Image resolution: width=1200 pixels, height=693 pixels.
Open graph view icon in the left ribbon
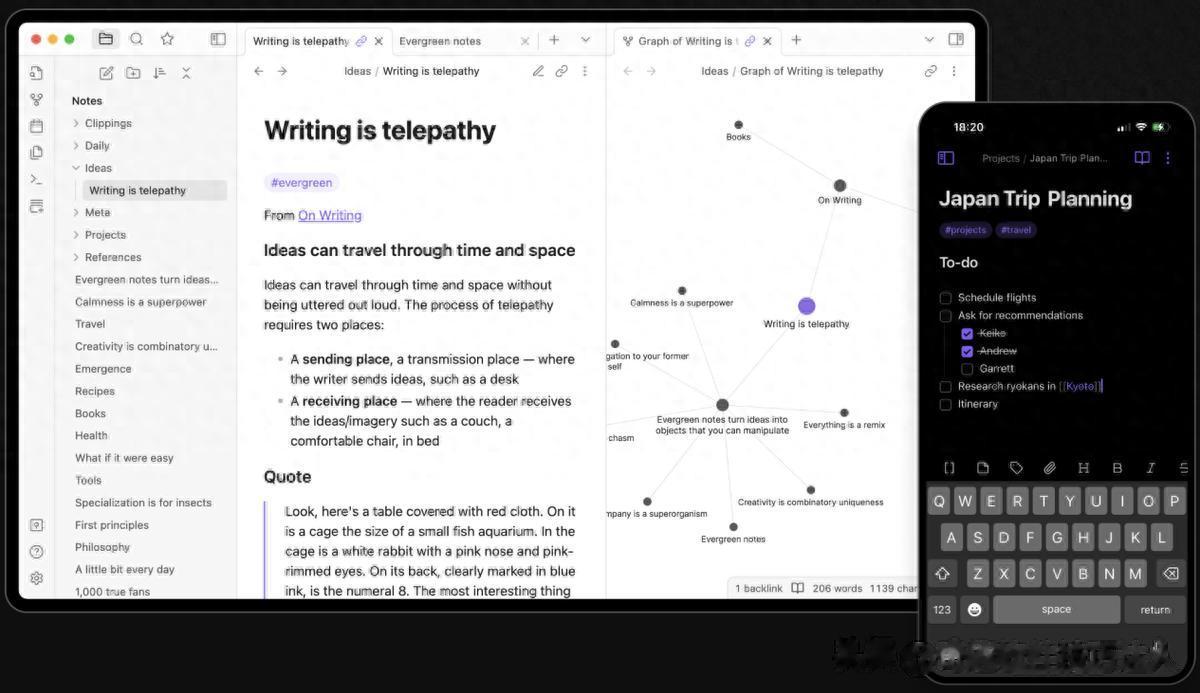click(x=36, y=100)
